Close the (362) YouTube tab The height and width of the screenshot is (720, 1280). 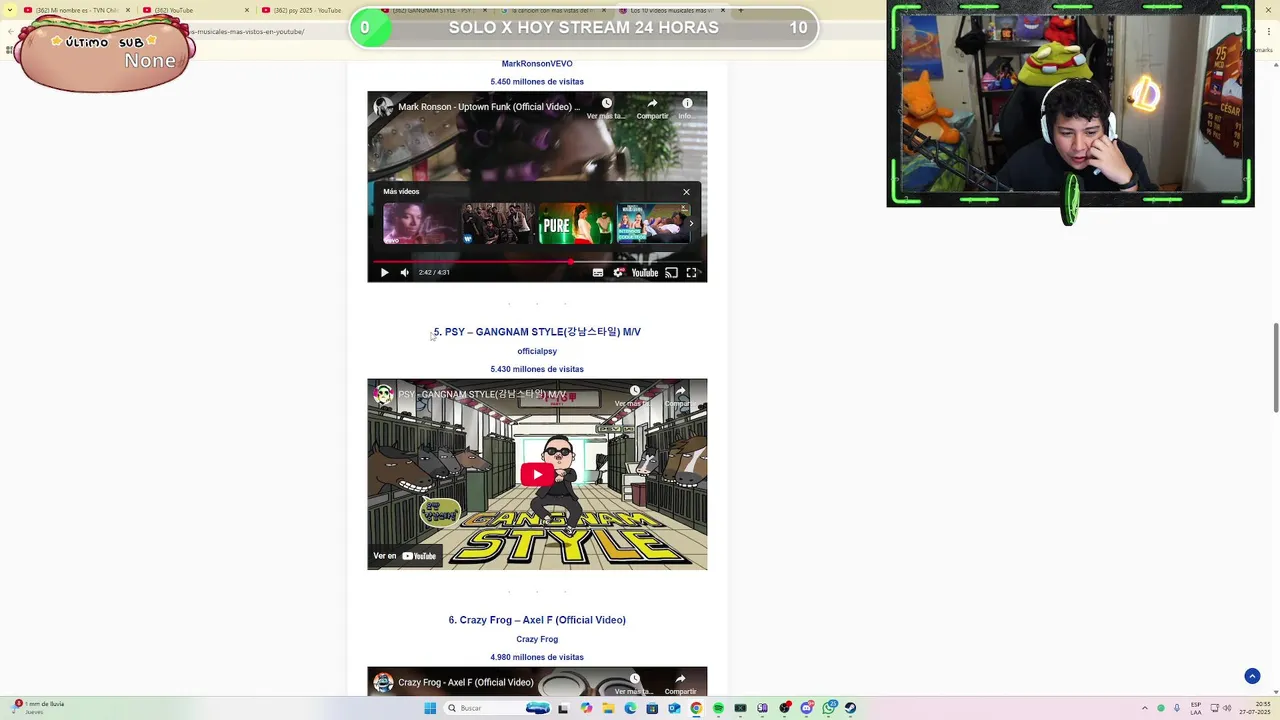pos(247,10)
